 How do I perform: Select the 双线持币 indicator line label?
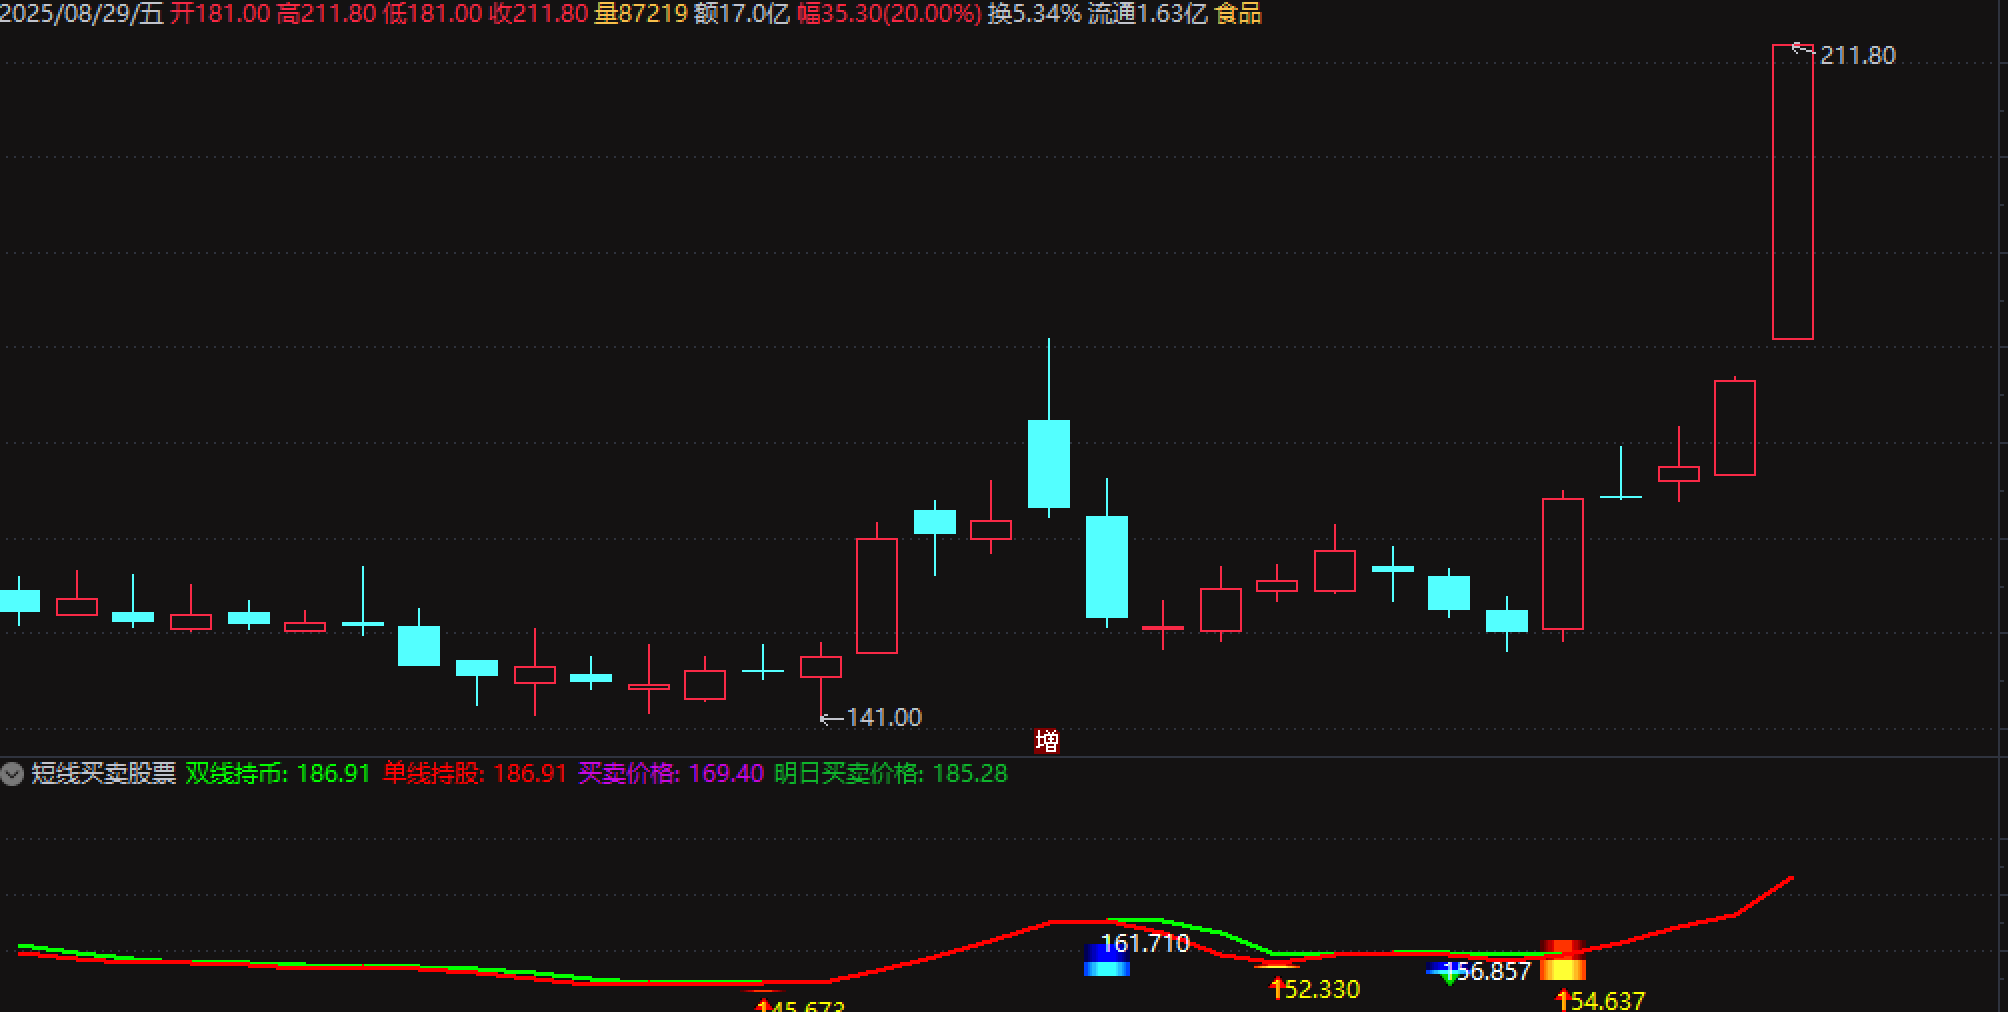pyautogui.click(x=237, y=774)
